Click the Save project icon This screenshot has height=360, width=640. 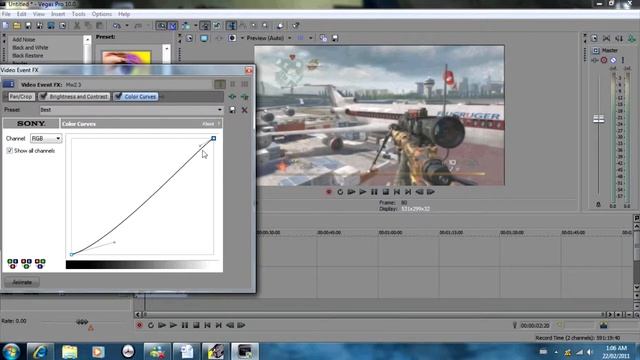pyautogui.click(x=28, y=26)
